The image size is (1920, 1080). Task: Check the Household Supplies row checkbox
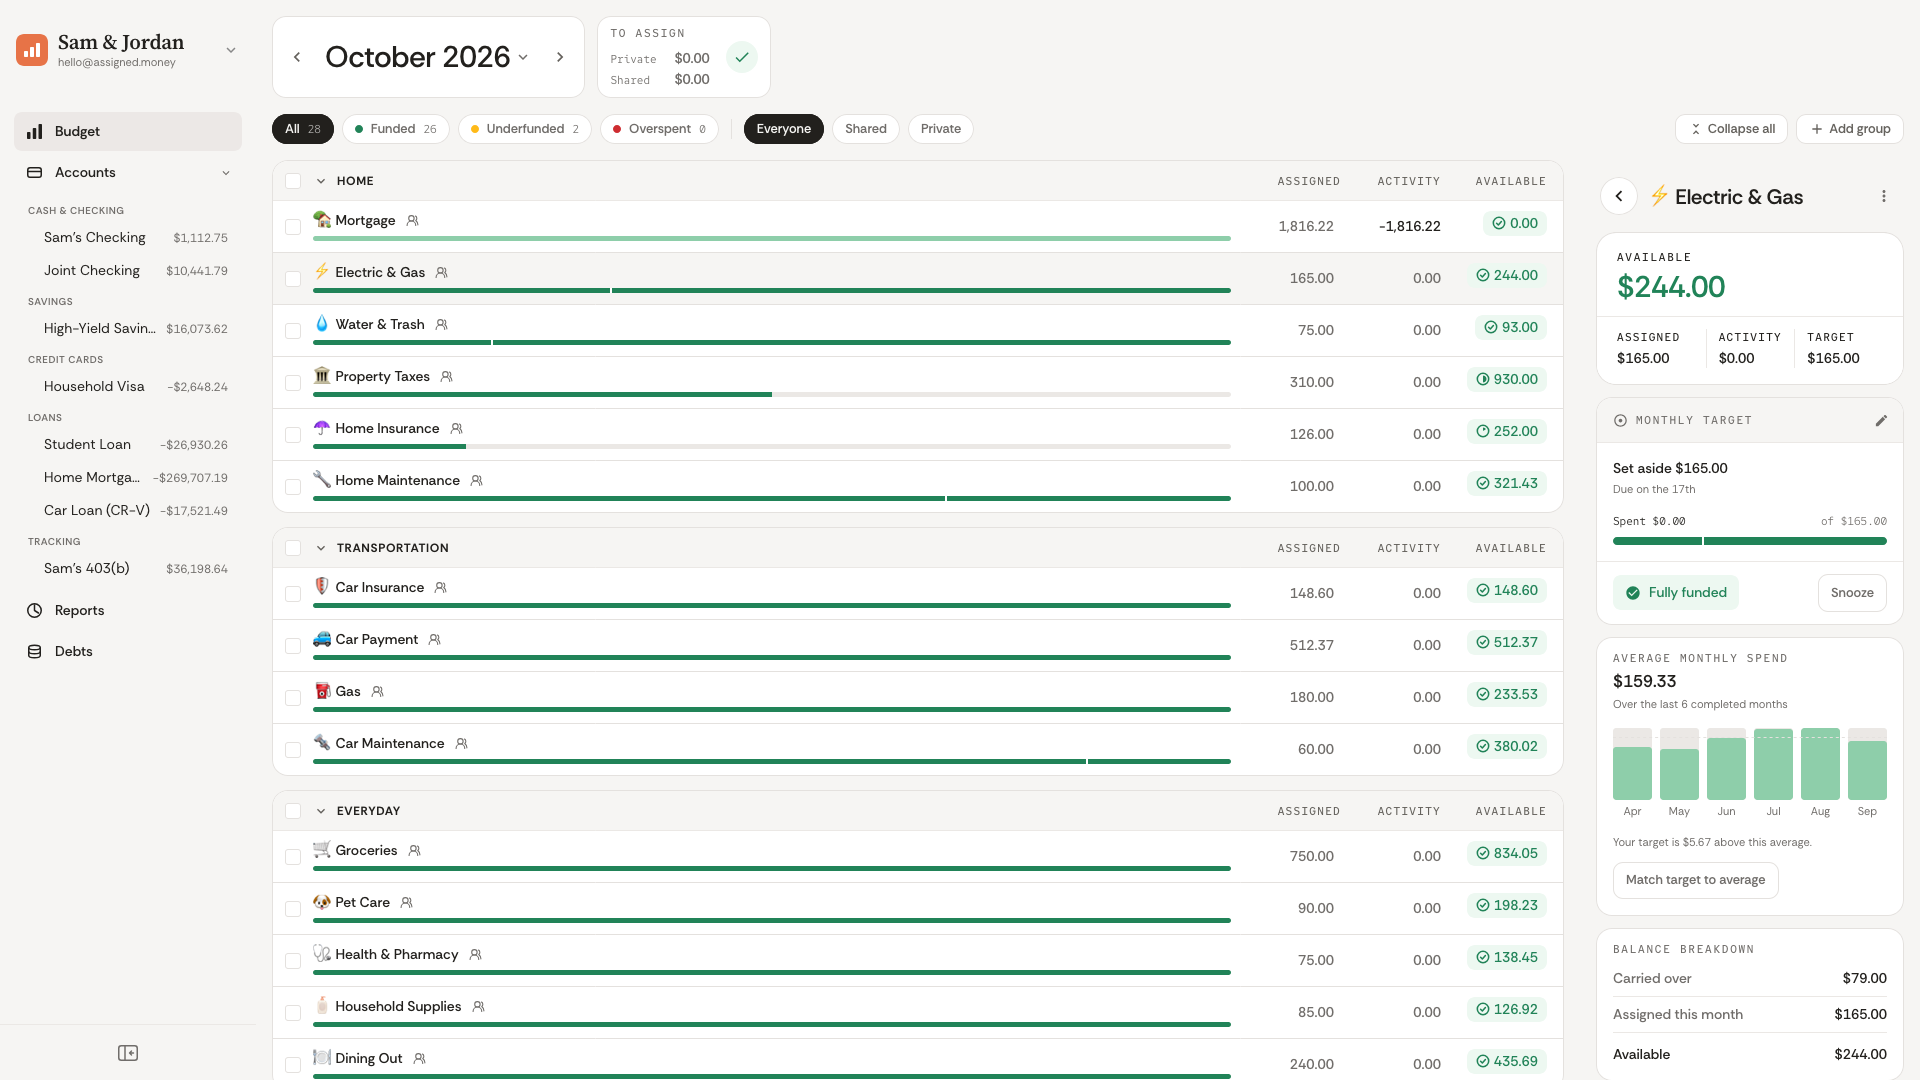[x=293, y=1013]
